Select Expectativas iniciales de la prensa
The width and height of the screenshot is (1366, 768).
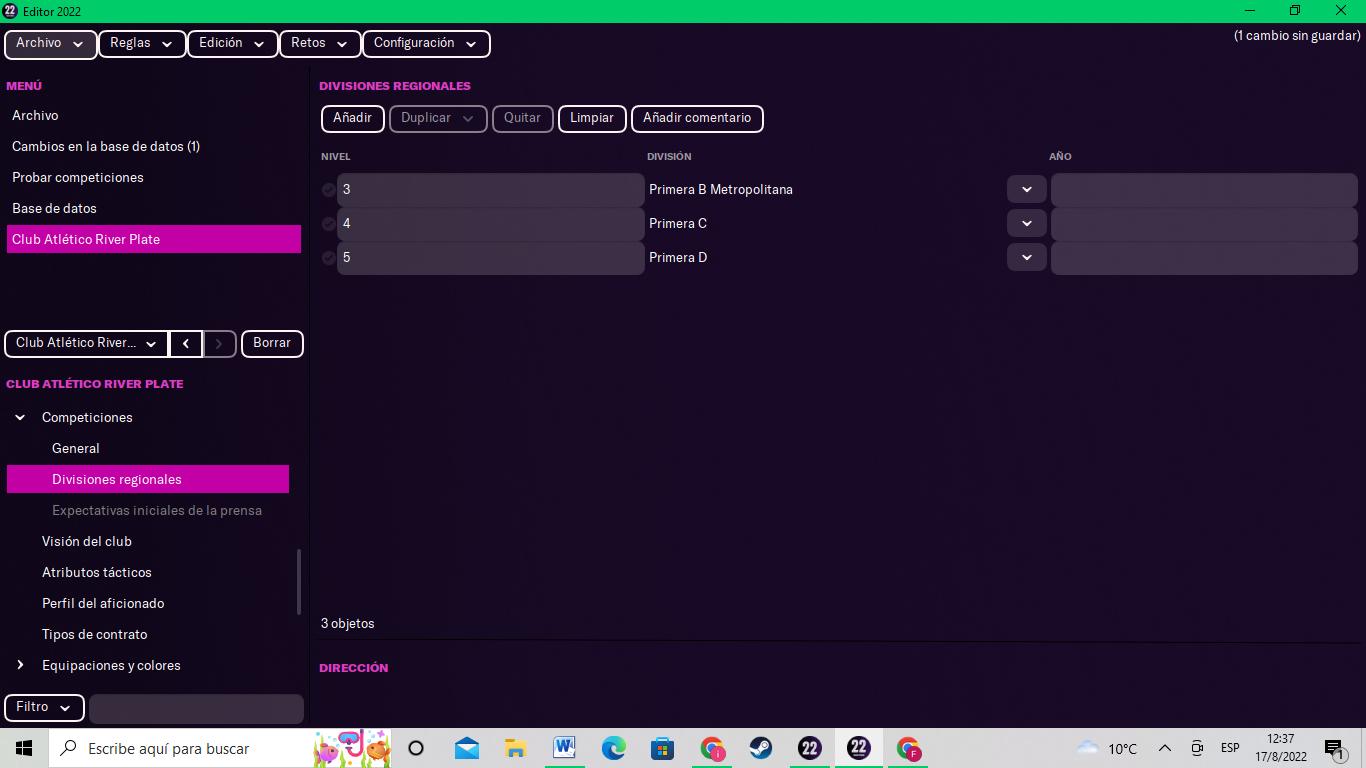coord(157,511)
